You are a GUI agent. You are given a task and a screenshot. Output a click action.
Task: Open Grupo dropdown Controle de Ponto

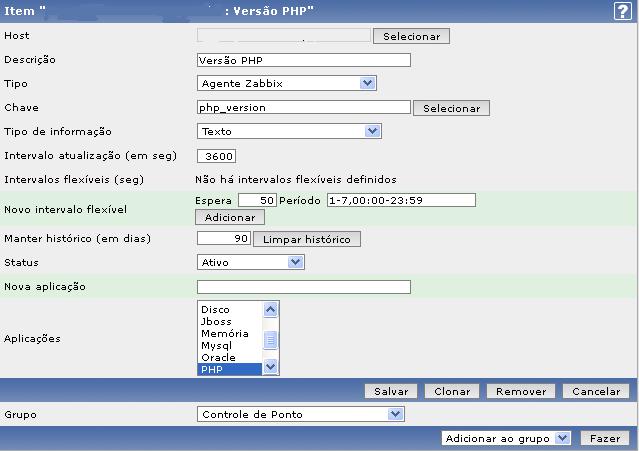(x=301, y=414)
